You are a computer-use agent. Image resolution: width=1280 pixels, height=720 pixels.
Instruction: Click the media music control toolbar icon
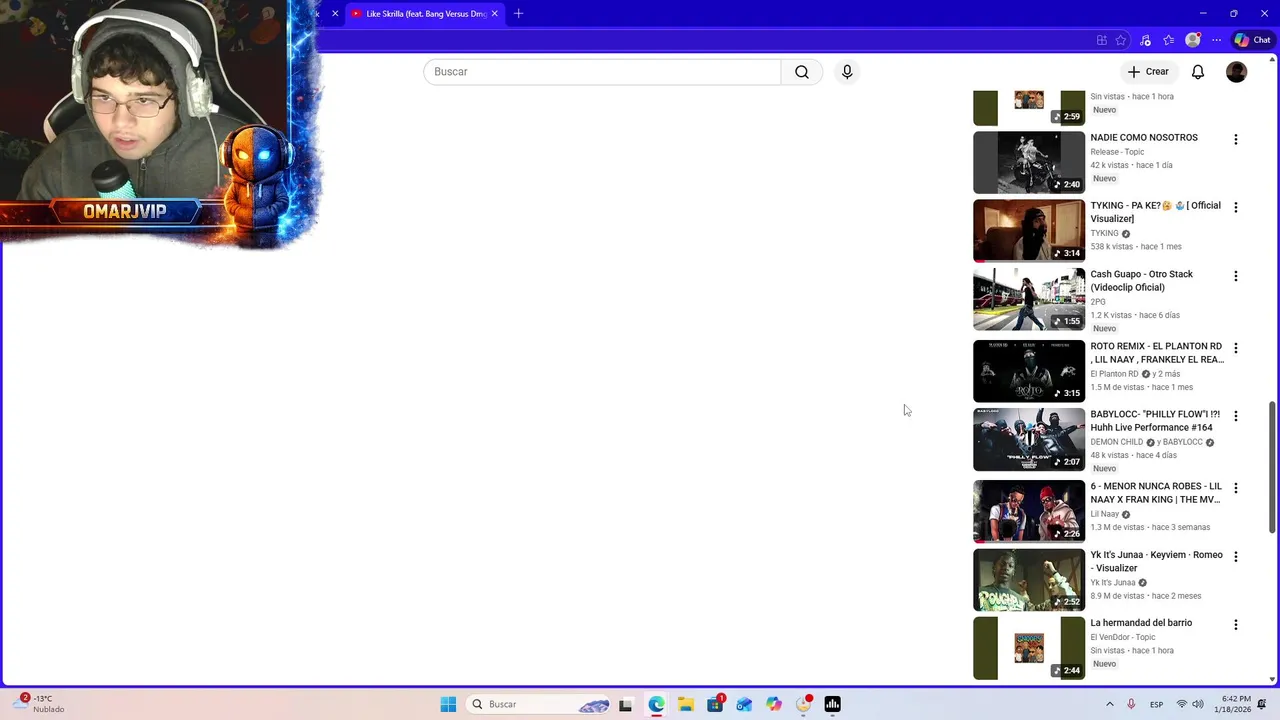pyautogui.click(x=1145, y=40)
